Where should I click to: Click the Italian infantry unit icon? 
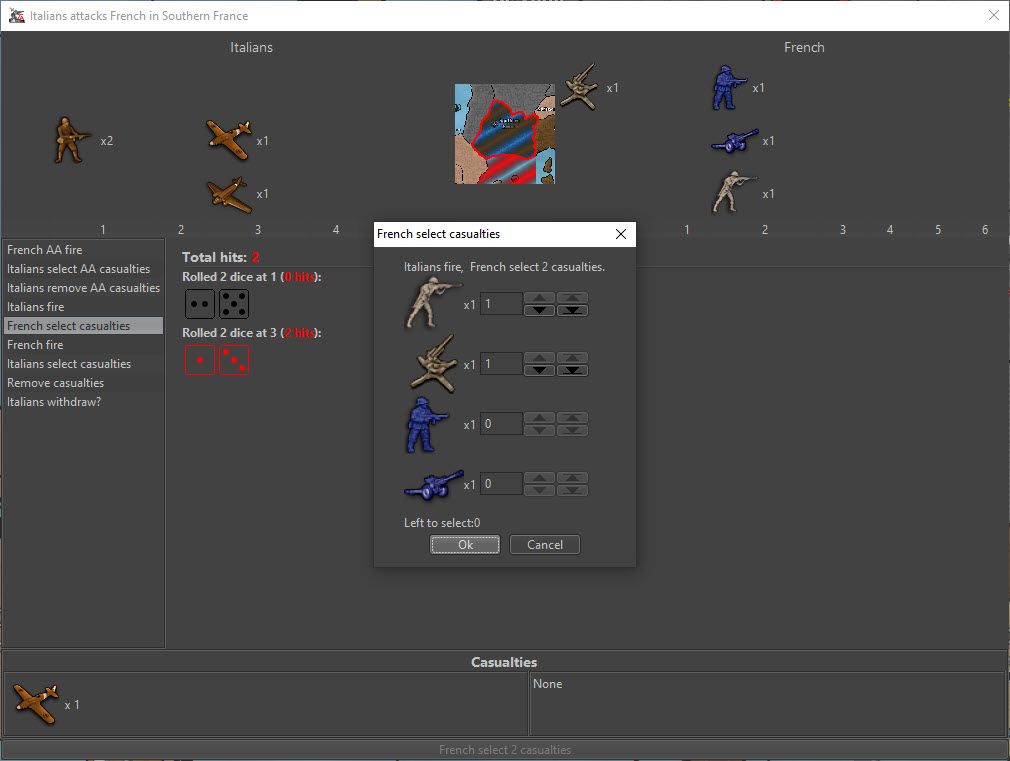coord(71,140)
